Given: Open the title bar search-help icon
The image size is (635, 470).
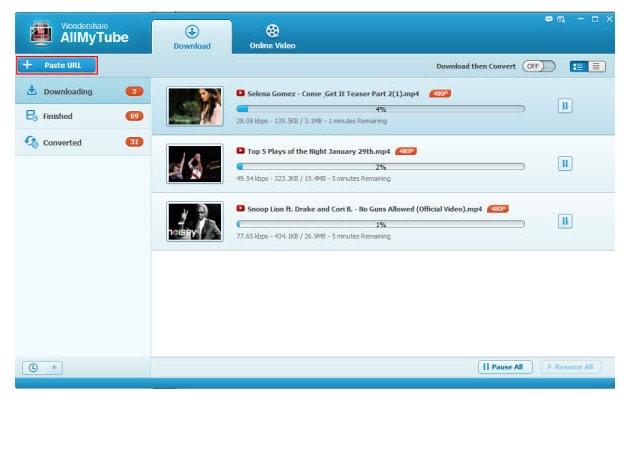Looking at the screenshot, I should click(x=561, y=19).
